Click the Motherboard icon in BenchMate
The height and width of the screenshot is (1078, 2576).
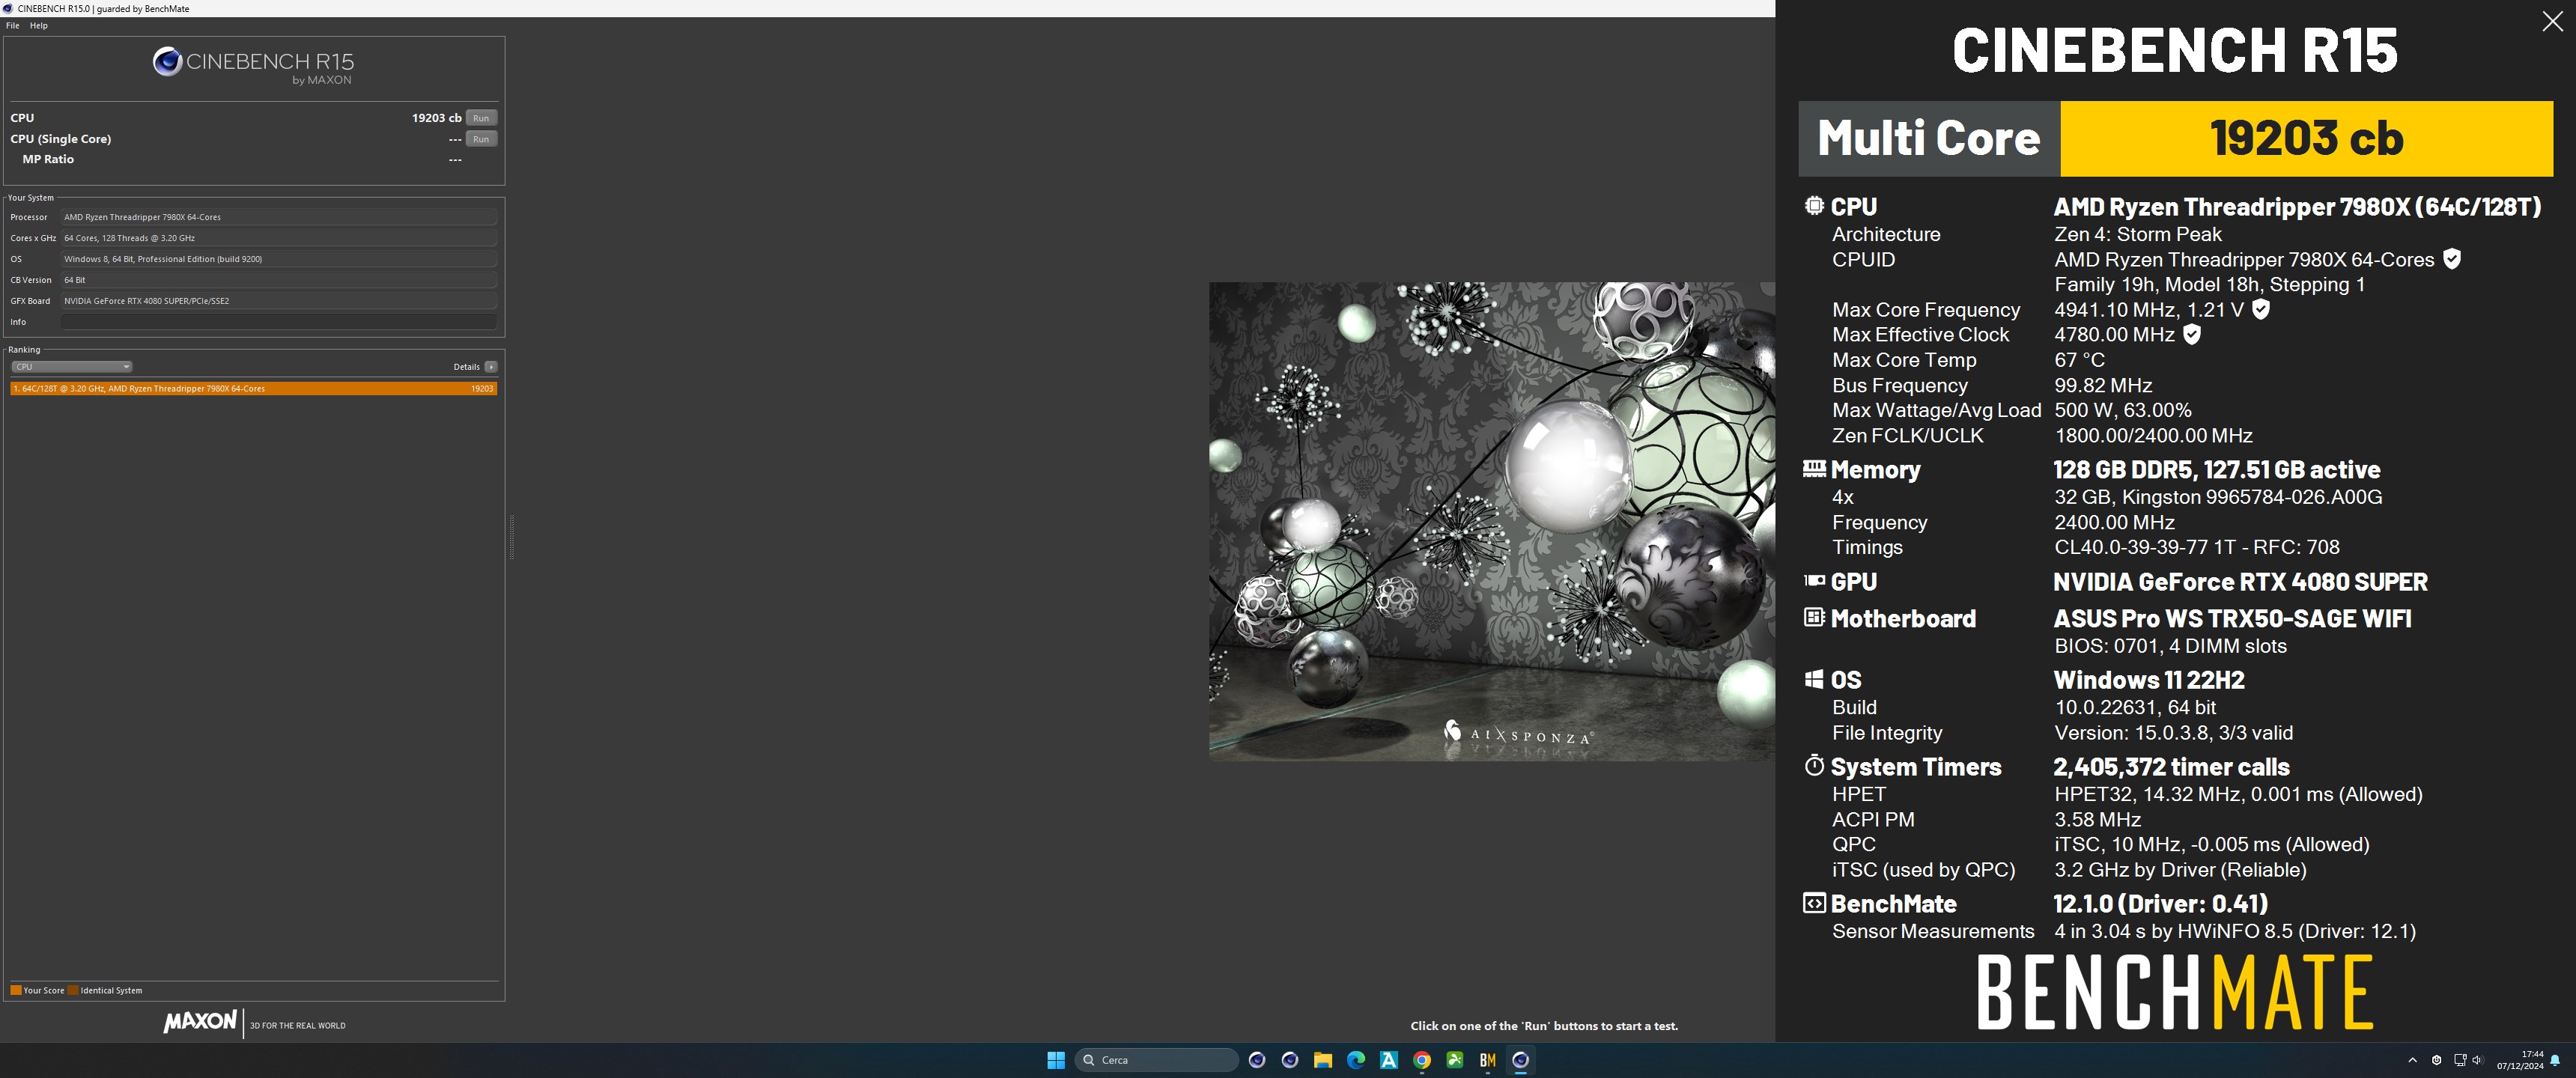pos(1814,618)
